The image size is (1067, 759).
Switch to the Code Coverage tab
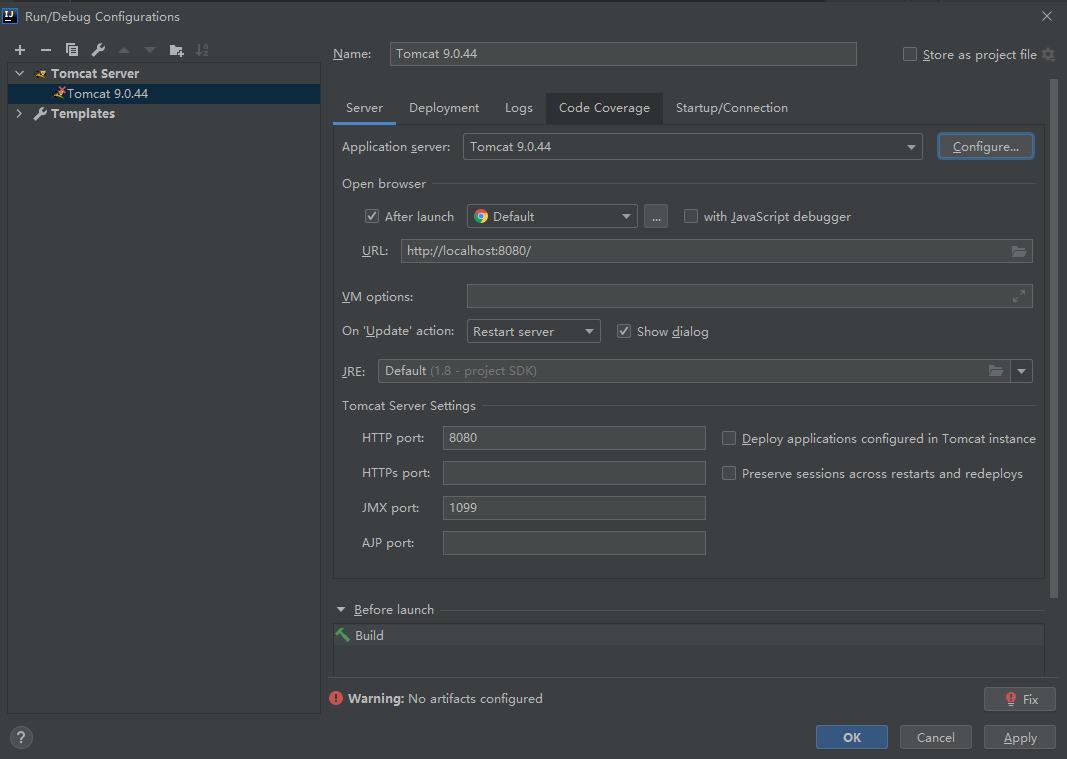tap(604, 108)
